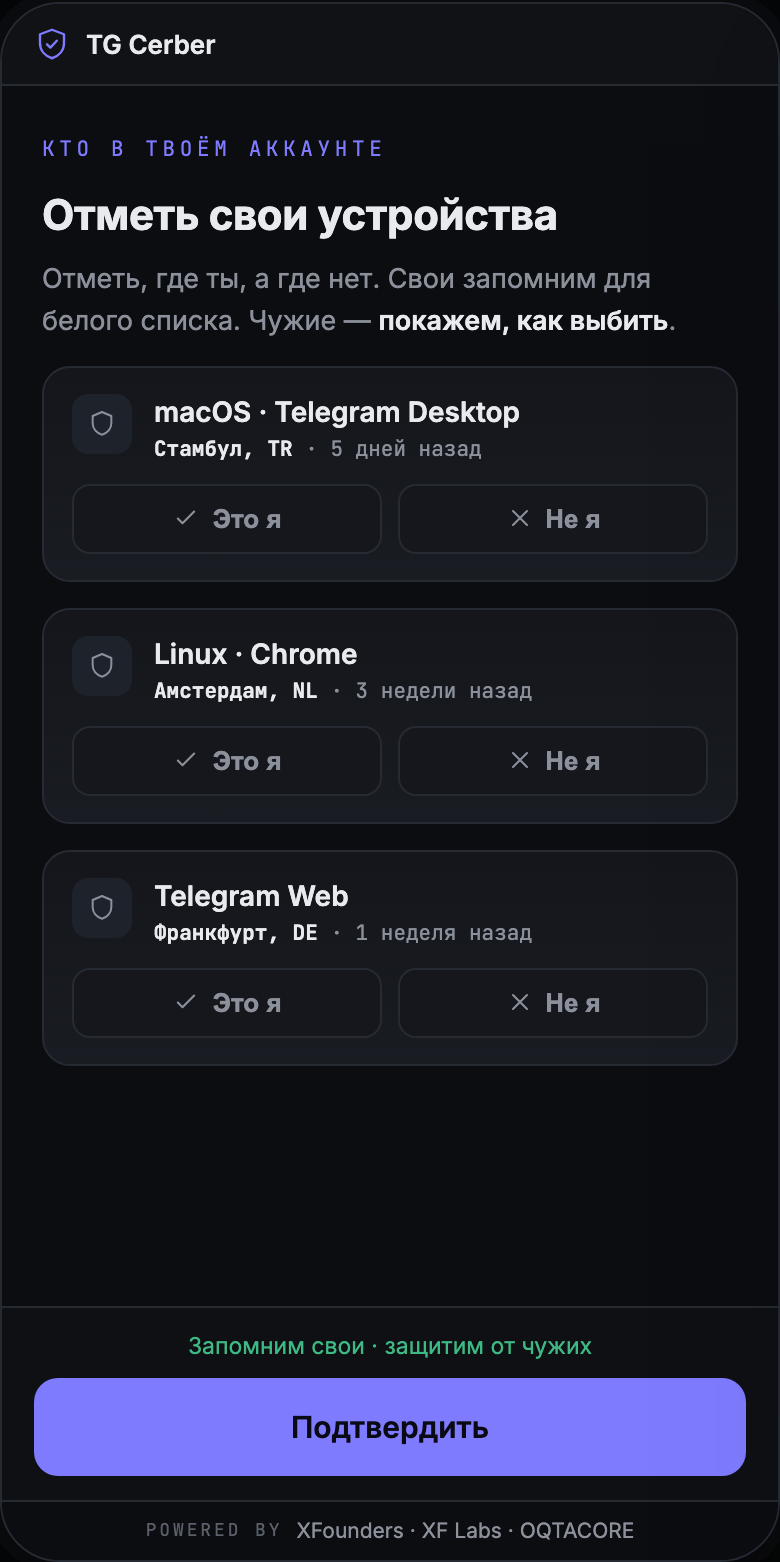Click the TG Cerber shield logo icon
Image resolution: width=780 pixels, height=1562 pixels.
tap(52, 44)
